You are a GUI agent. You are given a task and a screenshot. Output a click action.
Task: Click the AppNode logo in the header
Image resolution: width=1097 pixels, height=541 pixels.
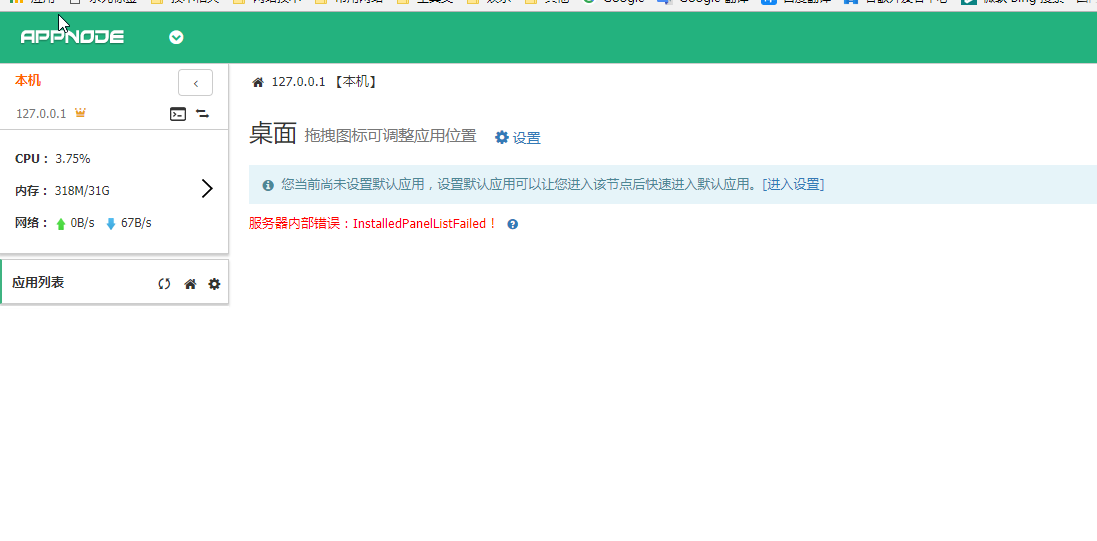(72, 37)
